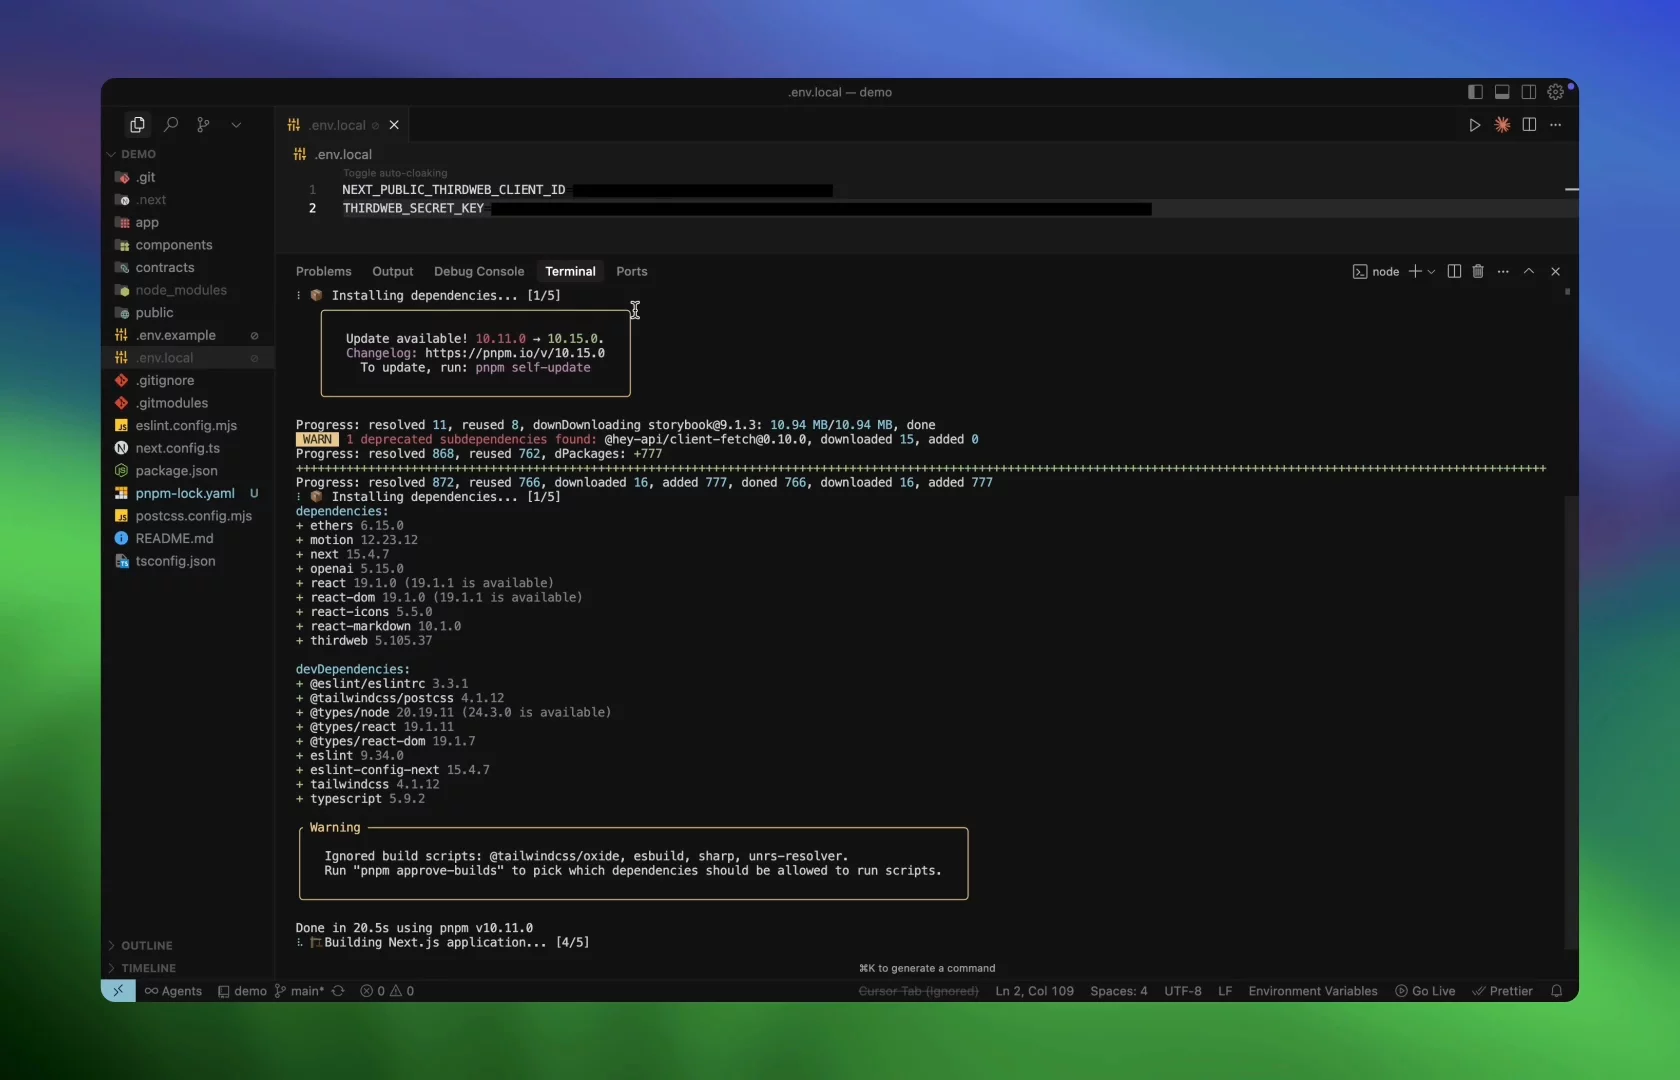This screenshot has width=1680, height=1080.
Task: Open package.json in the file explorer
Action: coord(176,471)
